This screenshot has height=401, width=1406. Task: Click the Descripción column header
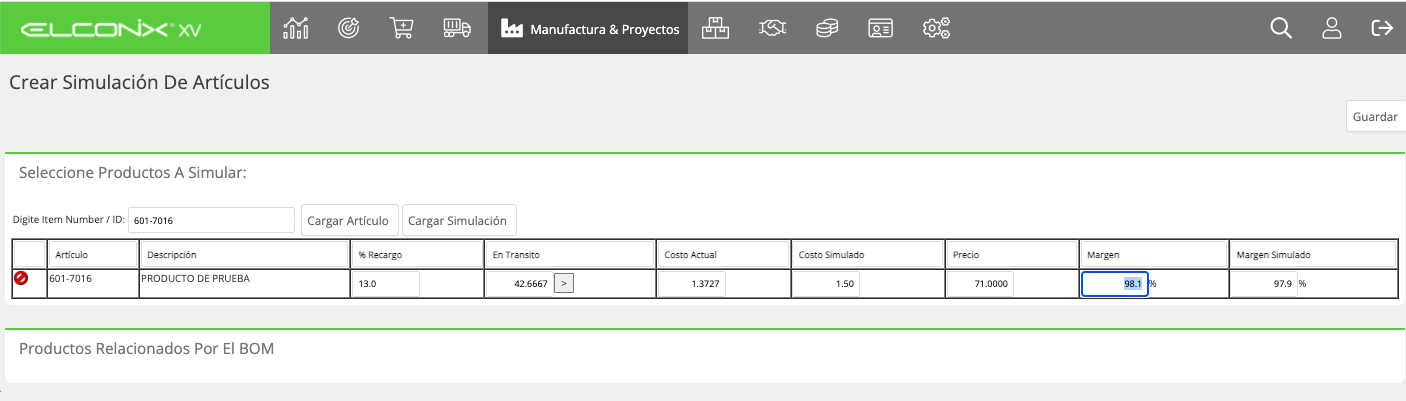pos(244,254)
